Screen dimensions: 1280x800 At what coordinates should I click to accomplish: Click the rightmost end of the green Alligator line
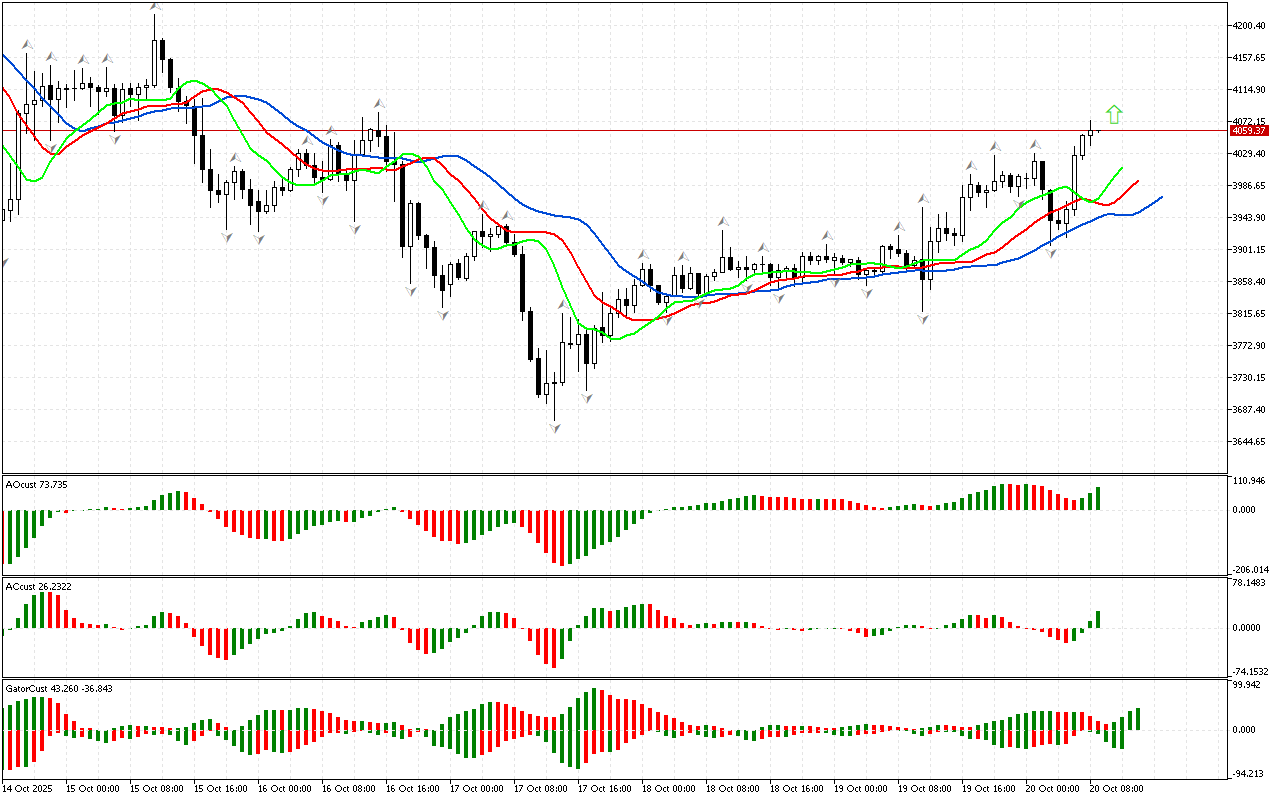[x=1122, y=169]
